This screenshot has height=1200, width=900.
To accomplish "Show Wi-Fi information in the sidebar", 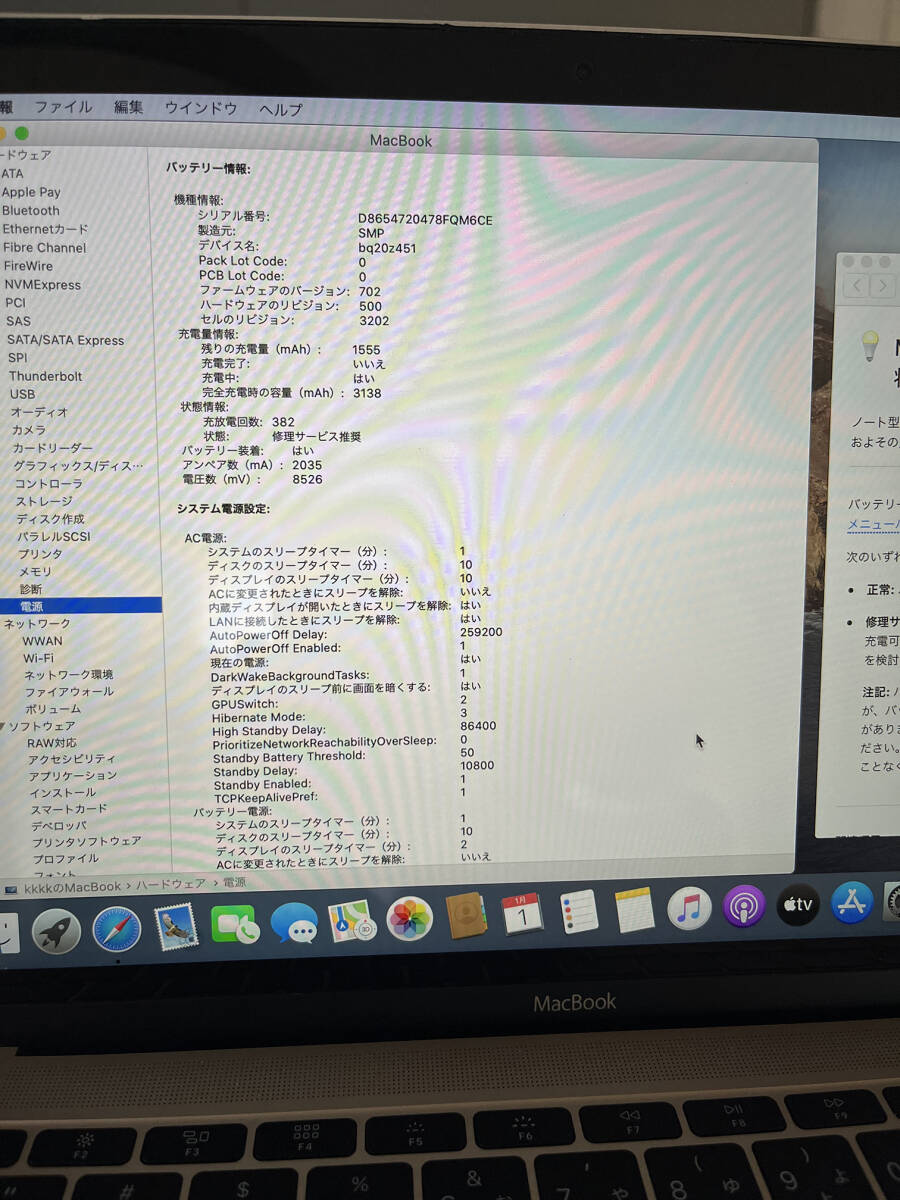I will [38, 658].
